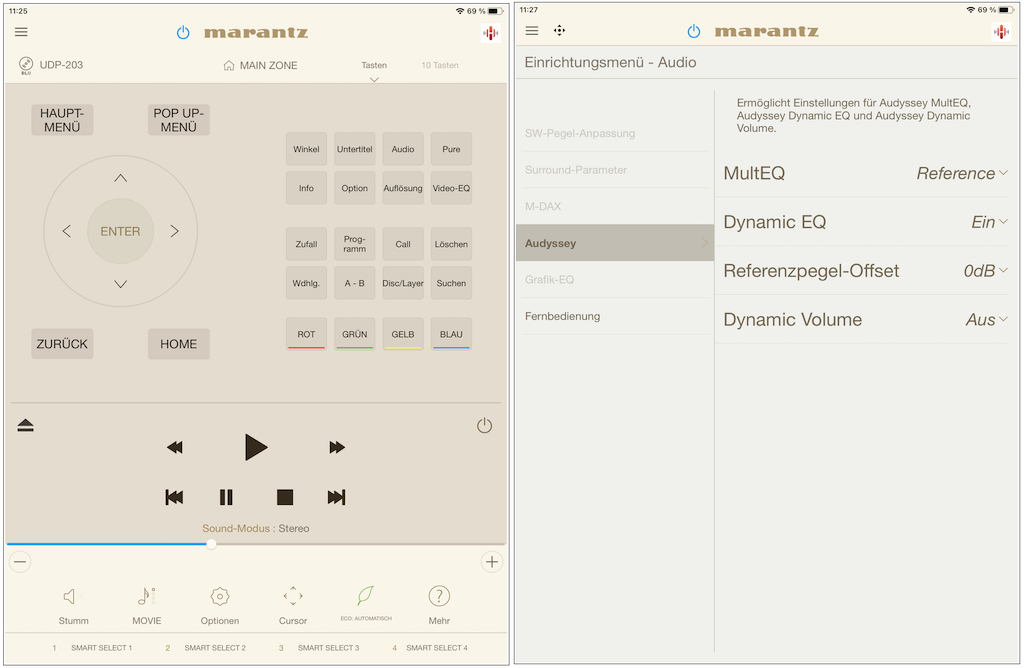Click the ZURÜCK button
The image size is (1024, 668).
pyautogui.click(x=62, y=344)
